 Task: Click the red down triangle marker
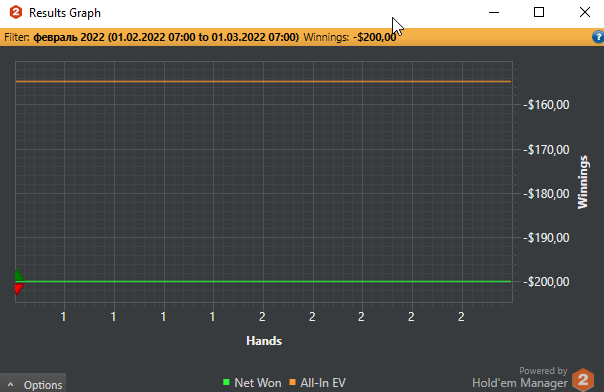coord(18,288)
